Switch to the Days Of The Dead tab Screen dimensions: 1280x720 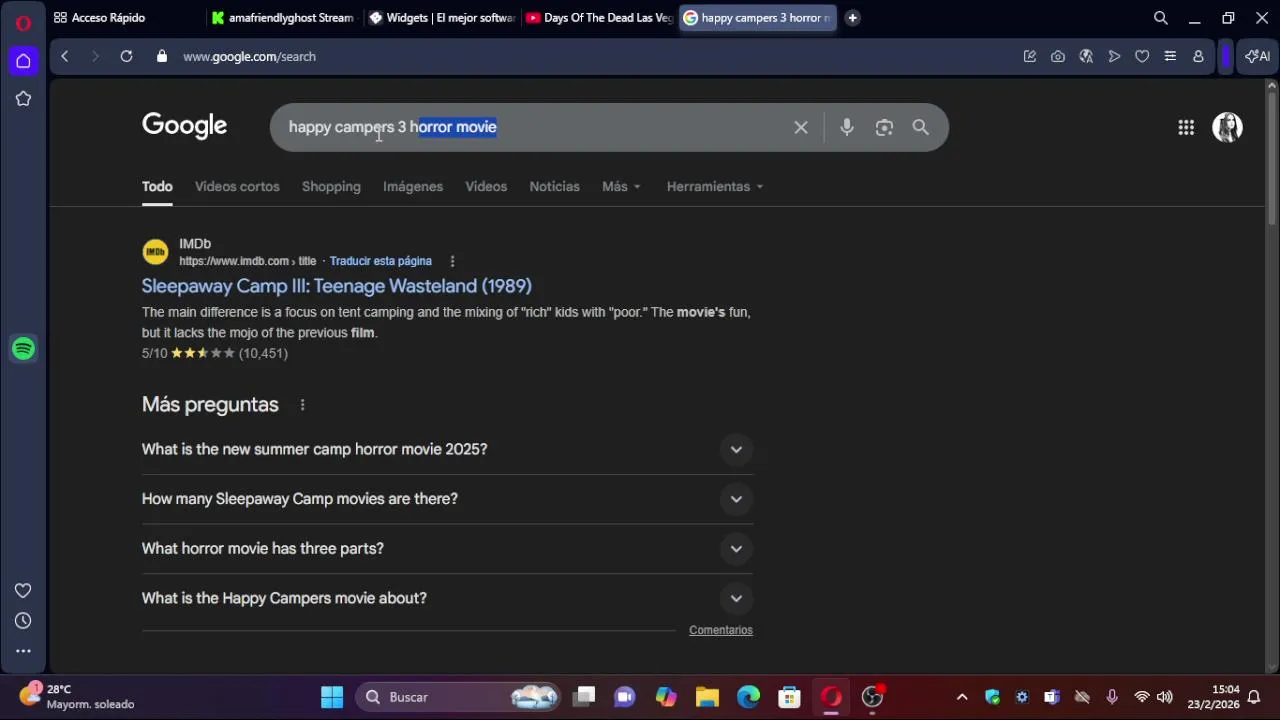point(600,18)
